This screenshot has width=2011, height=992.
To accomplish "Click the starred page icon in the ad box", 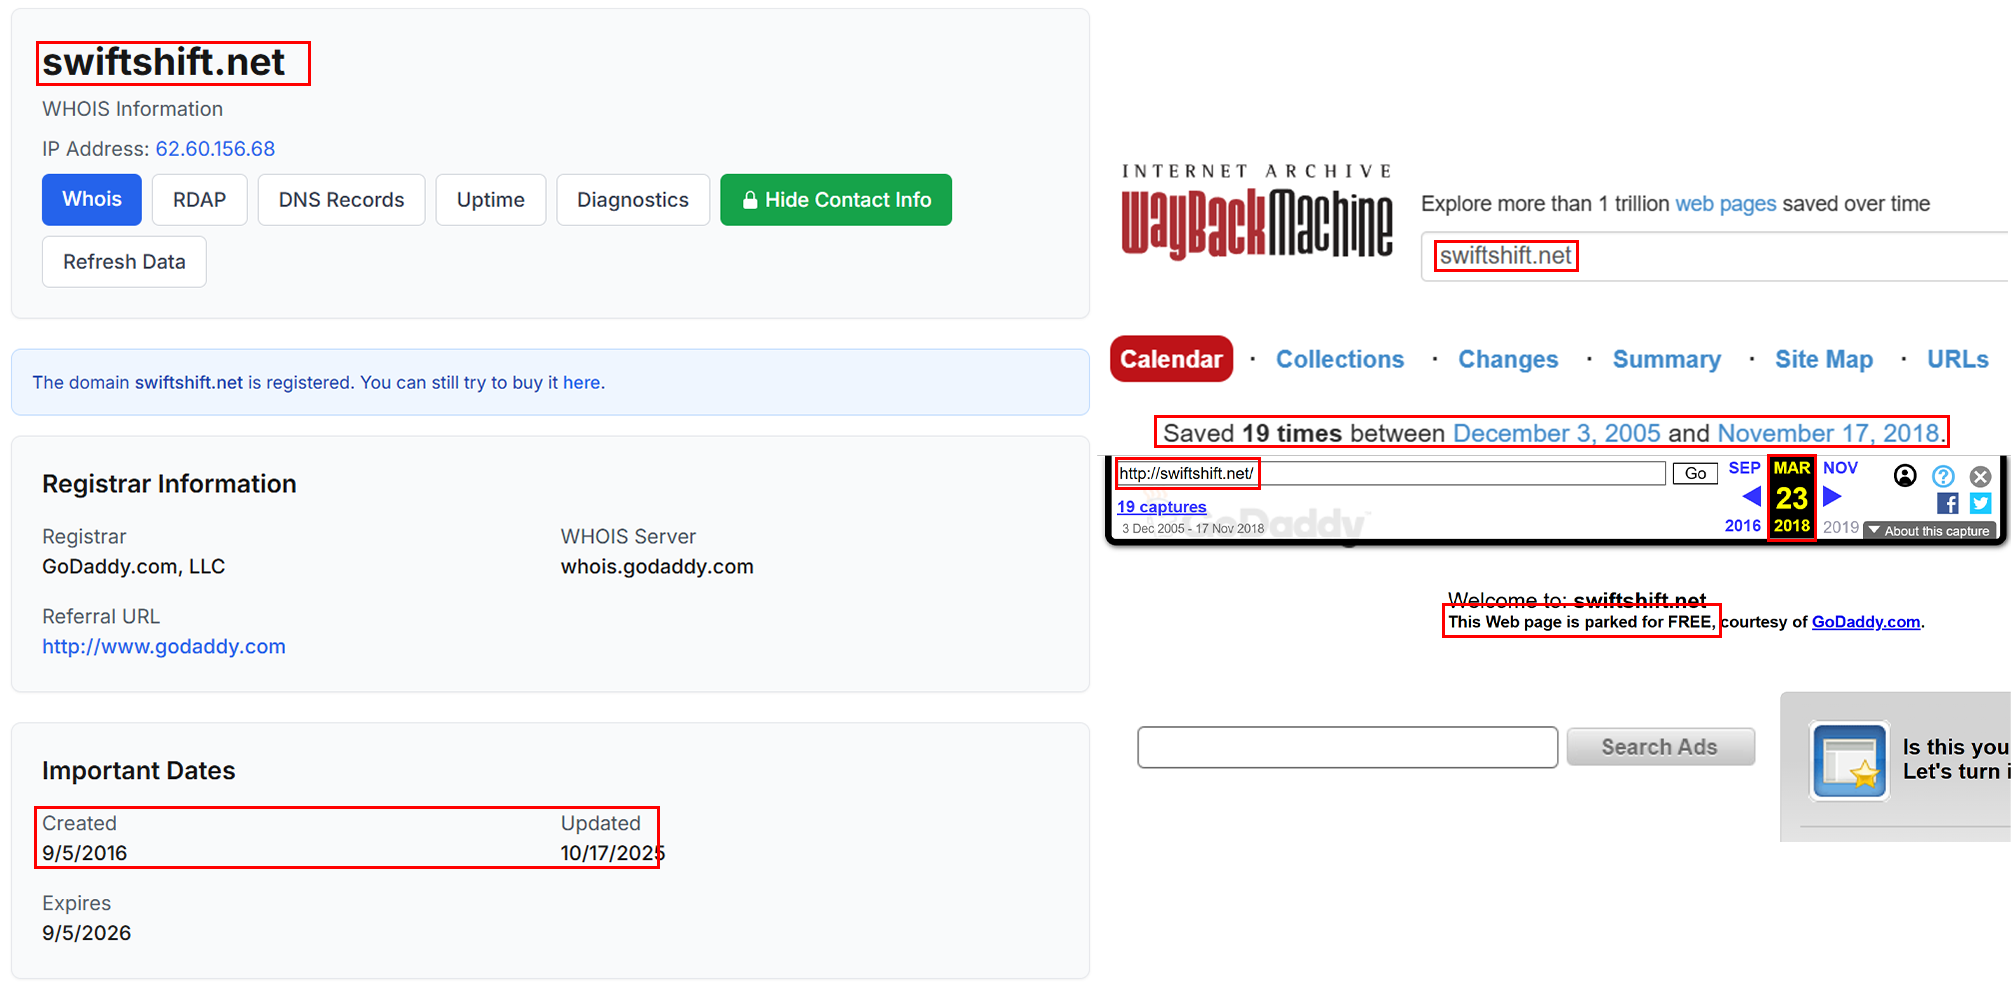I will (x=1849, y=760).
